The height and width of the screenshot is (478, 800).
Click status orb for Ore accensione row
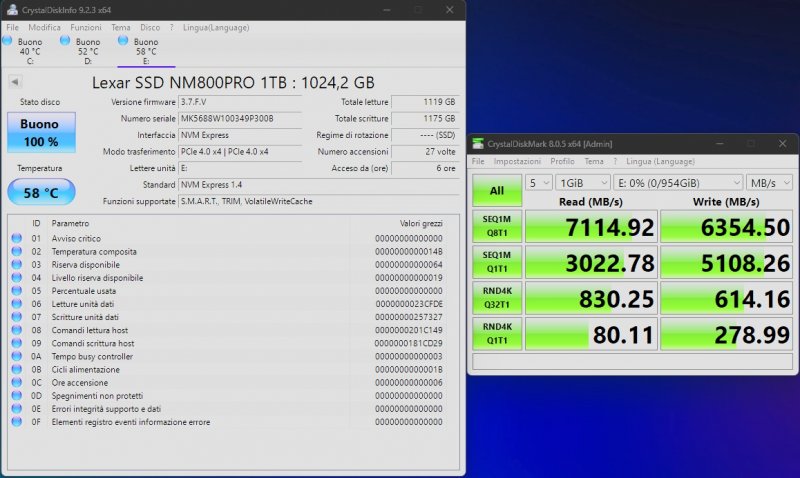[16, 382]
